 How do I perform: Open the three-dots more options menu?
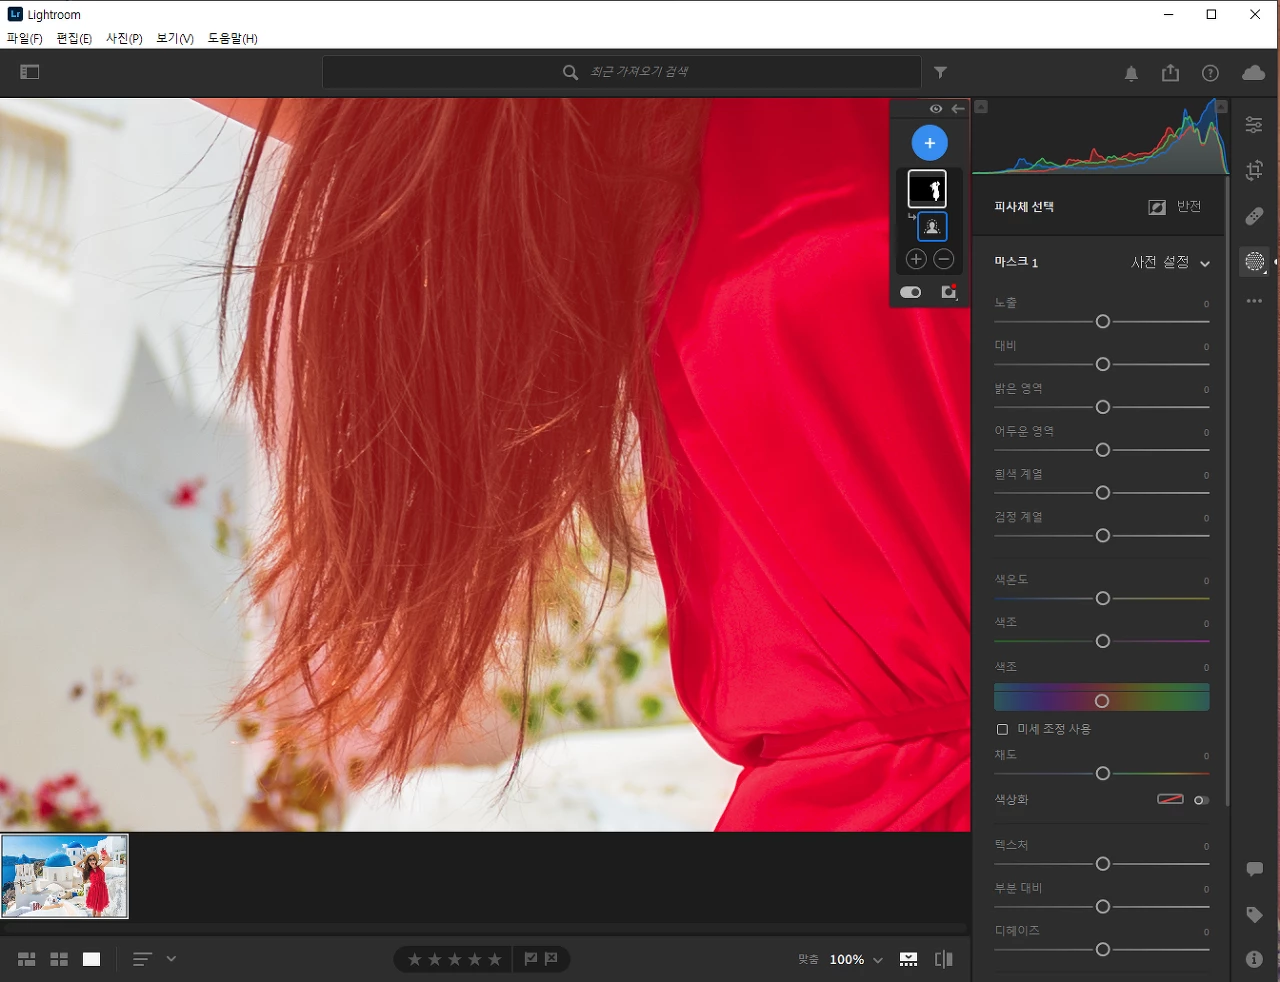point(1254,301)
